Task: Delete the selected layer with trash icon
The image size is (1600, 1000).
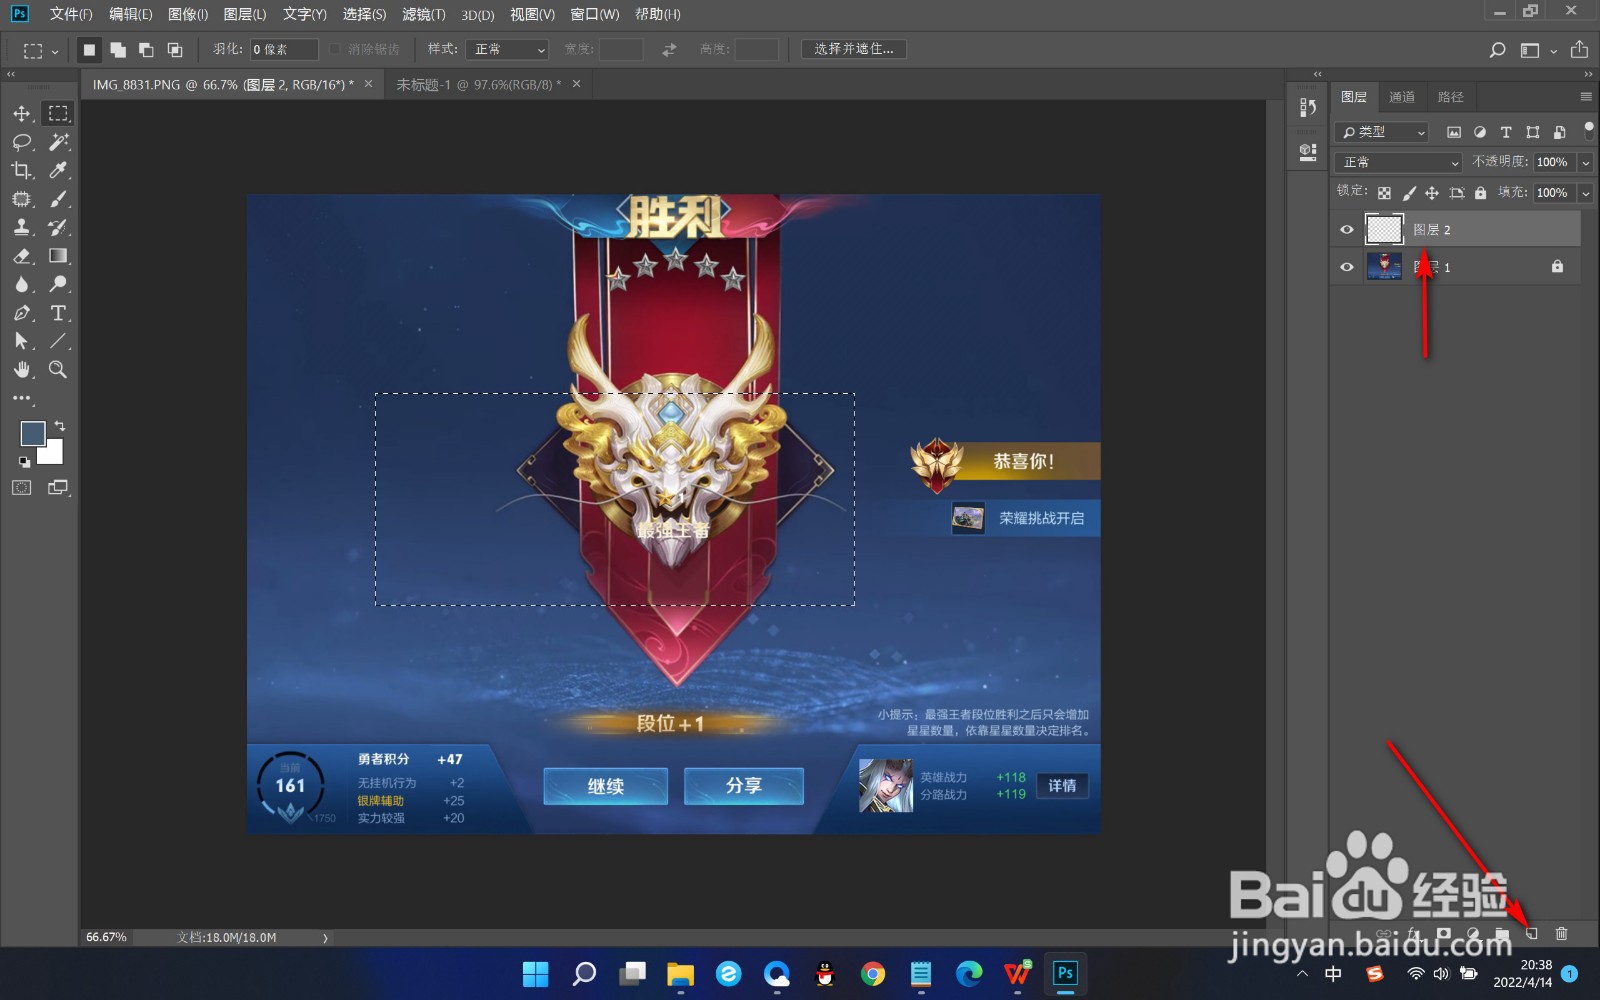Action: (x=1561, y=933)
